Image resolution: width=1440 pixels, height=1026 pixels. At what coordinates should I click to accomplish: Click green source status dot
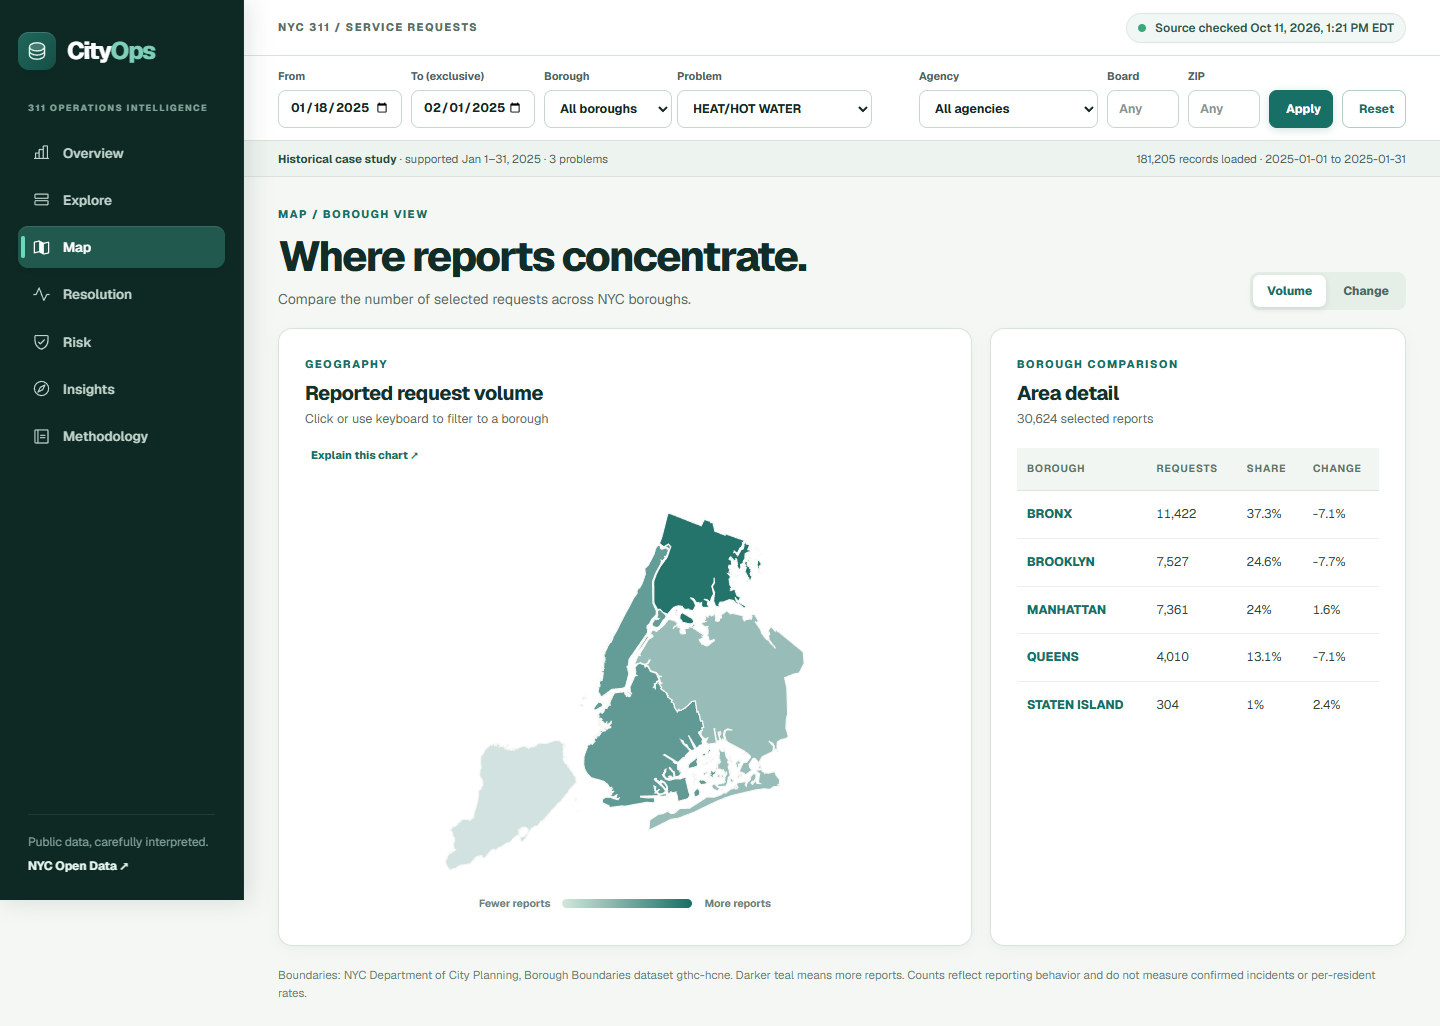coord(1142,28)
